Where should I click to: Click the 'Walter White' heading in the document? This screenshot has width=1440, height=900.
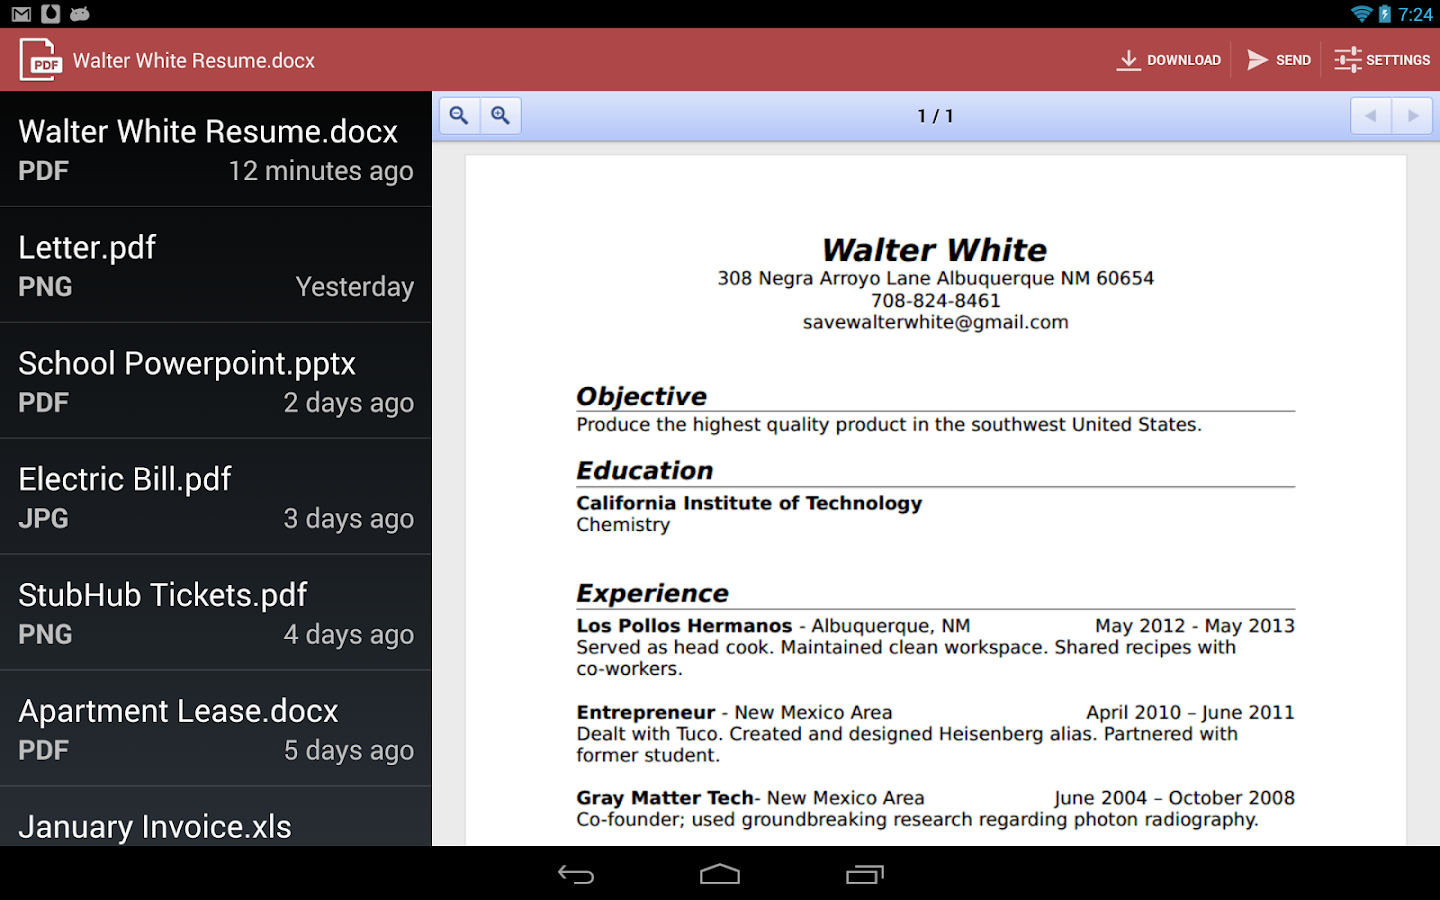(935, 250)
